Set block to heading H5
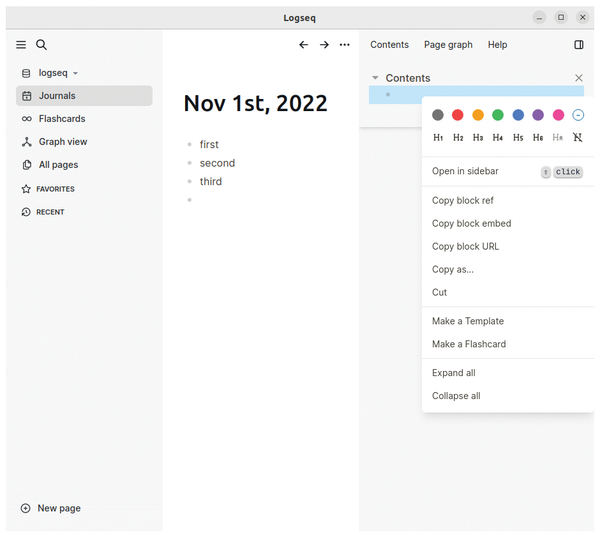The width and height of the screenshot is (600, 537). click(518, 137)
